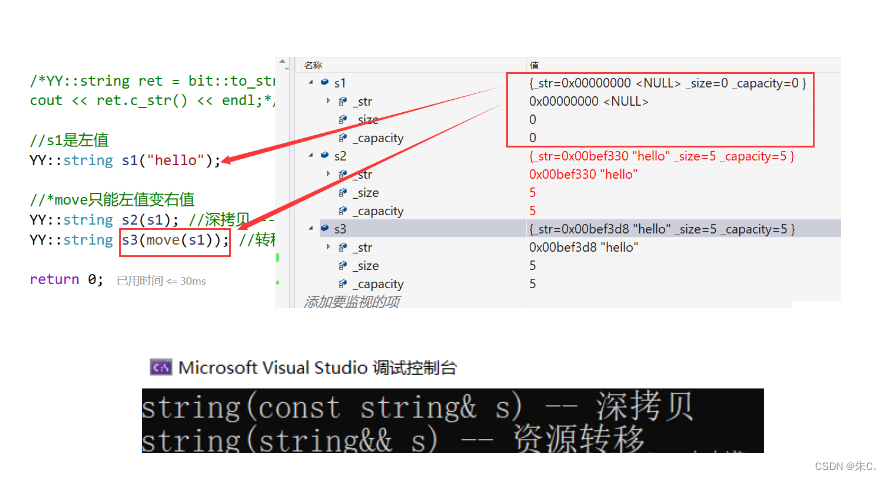Screen dimensions: 891x481
Task: Click the Microsoft Visual Studio 调试控制台 title
Action: (318, 368)
